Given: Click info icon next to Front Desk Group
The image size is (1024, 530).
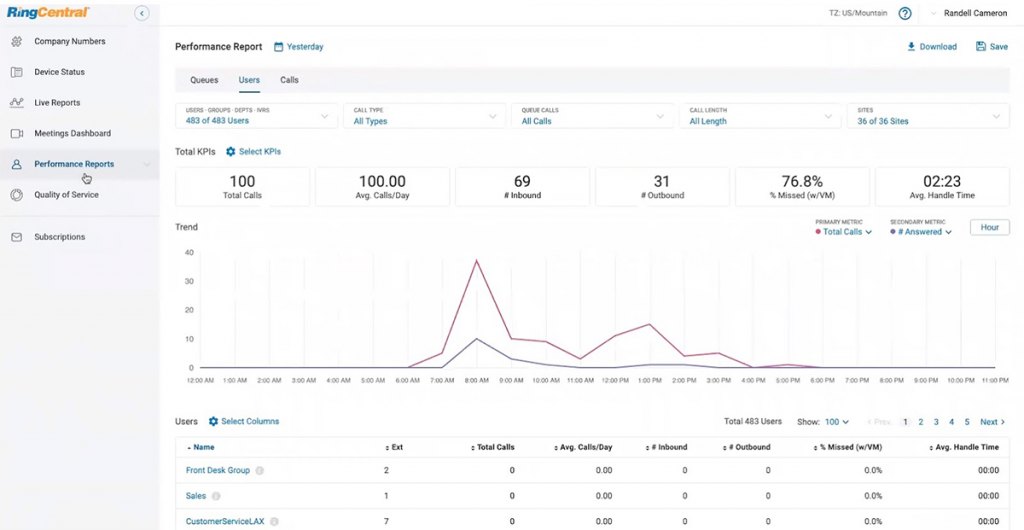Looking at the screenshot, I should [x=259, y=470].
